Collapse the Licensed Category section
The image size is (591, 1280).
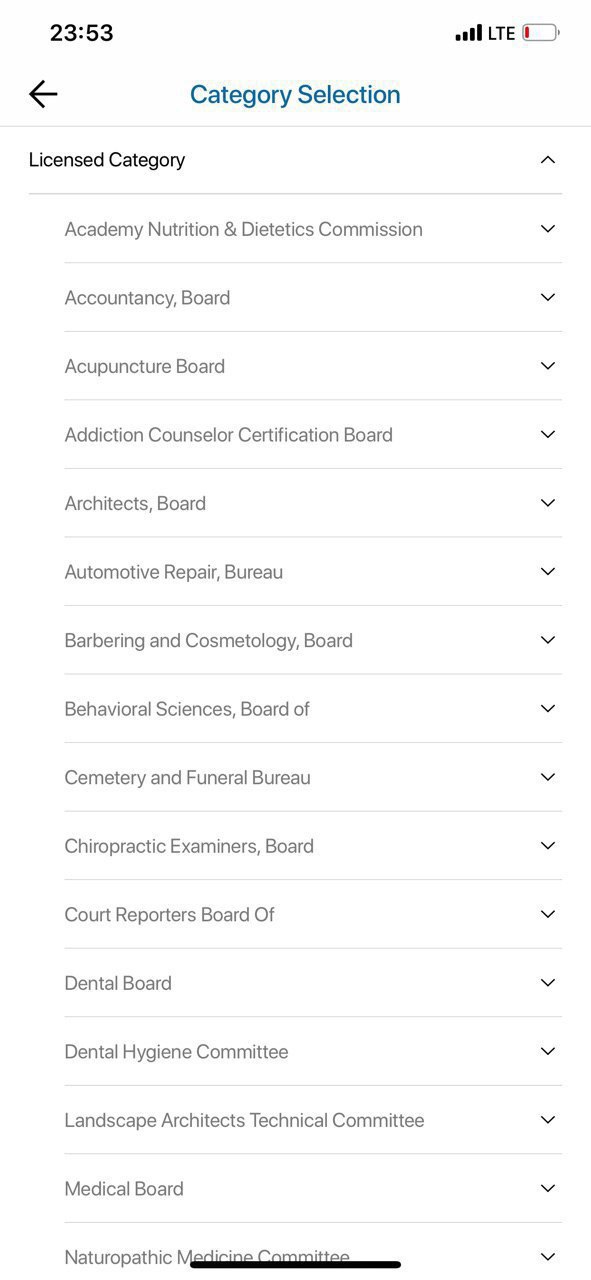pyautogui.click(x=547, y=160)
